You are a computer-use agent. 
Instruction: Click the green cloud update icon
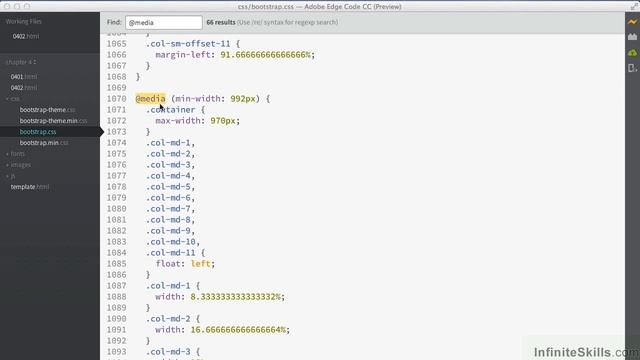pos(632,53)
